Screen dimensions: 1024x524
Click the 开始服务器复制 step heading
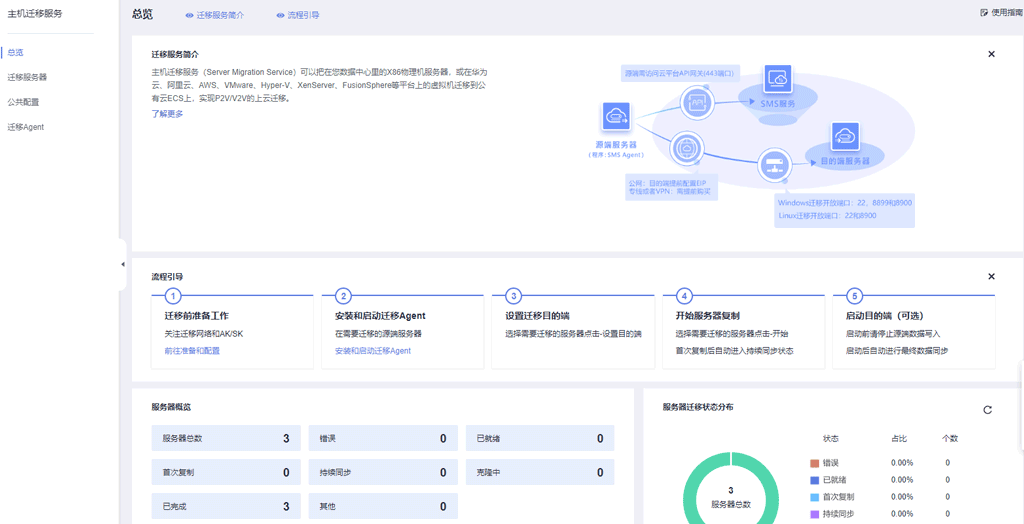[708, 316]
